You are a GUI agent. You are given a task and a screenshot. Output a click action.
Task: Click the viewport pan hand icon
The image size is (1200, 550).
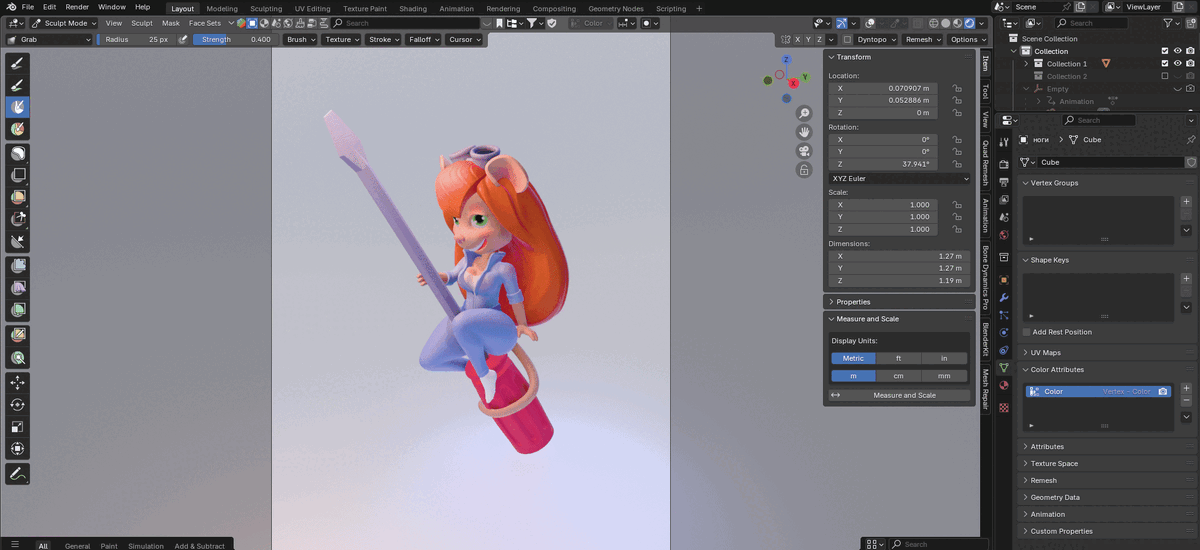click(804, 132)
